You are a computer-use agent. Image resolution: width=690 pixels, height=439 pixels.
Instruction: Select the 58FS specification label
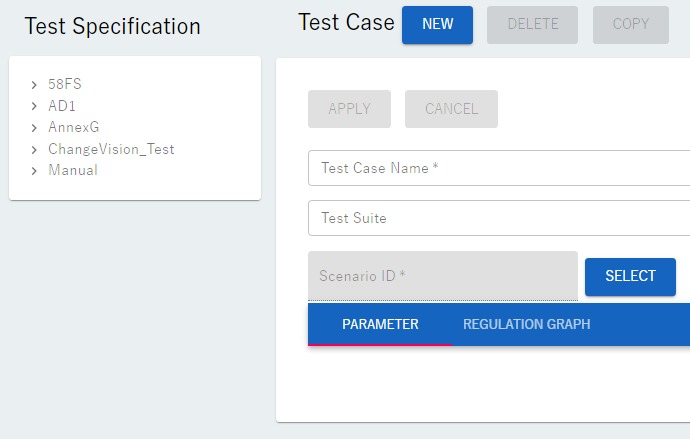(x=65, y=85)
